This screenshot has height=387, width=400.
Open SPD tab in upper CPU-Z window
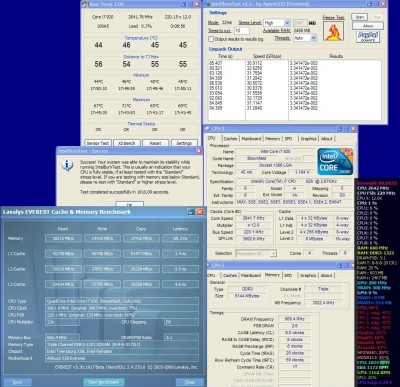coord(288,139)
